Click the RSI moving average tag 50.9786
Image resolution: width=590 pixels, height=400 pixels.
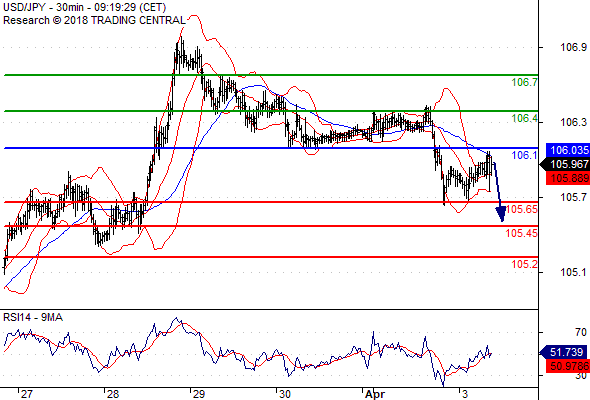pyautogui.click(x=568, y=366)
